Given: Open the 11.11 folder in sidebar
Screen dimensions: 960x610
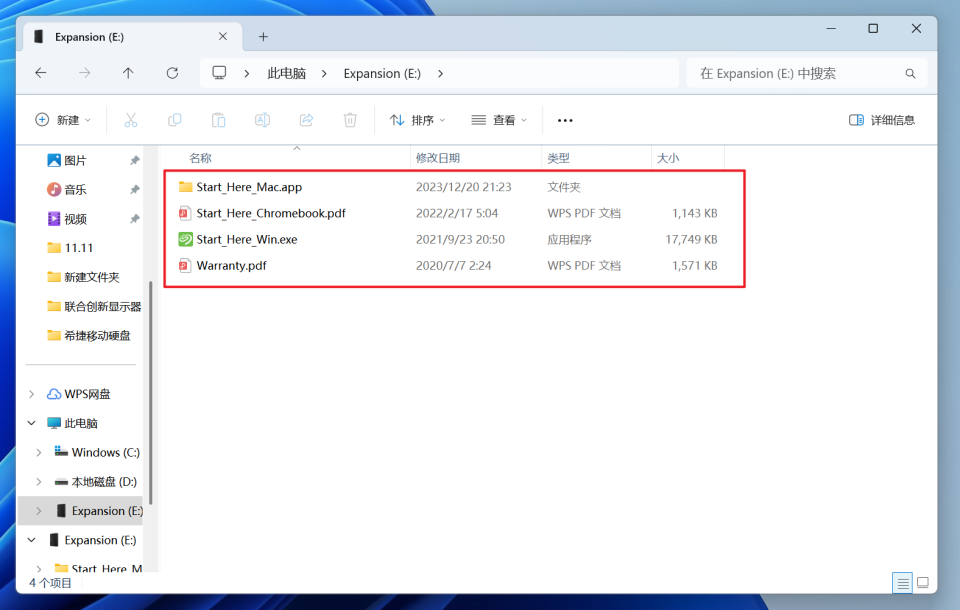Looking at the screenshot, I should [78, 248].
